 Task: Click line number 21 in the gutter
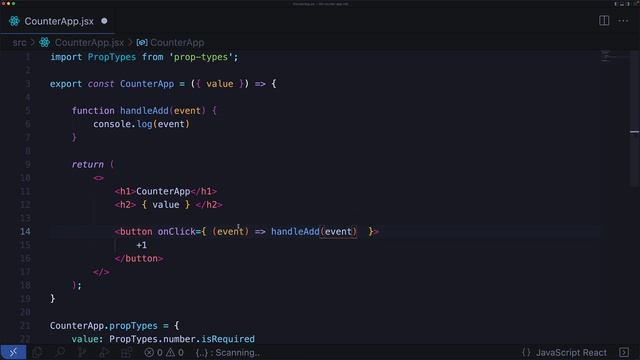(25, 326)
